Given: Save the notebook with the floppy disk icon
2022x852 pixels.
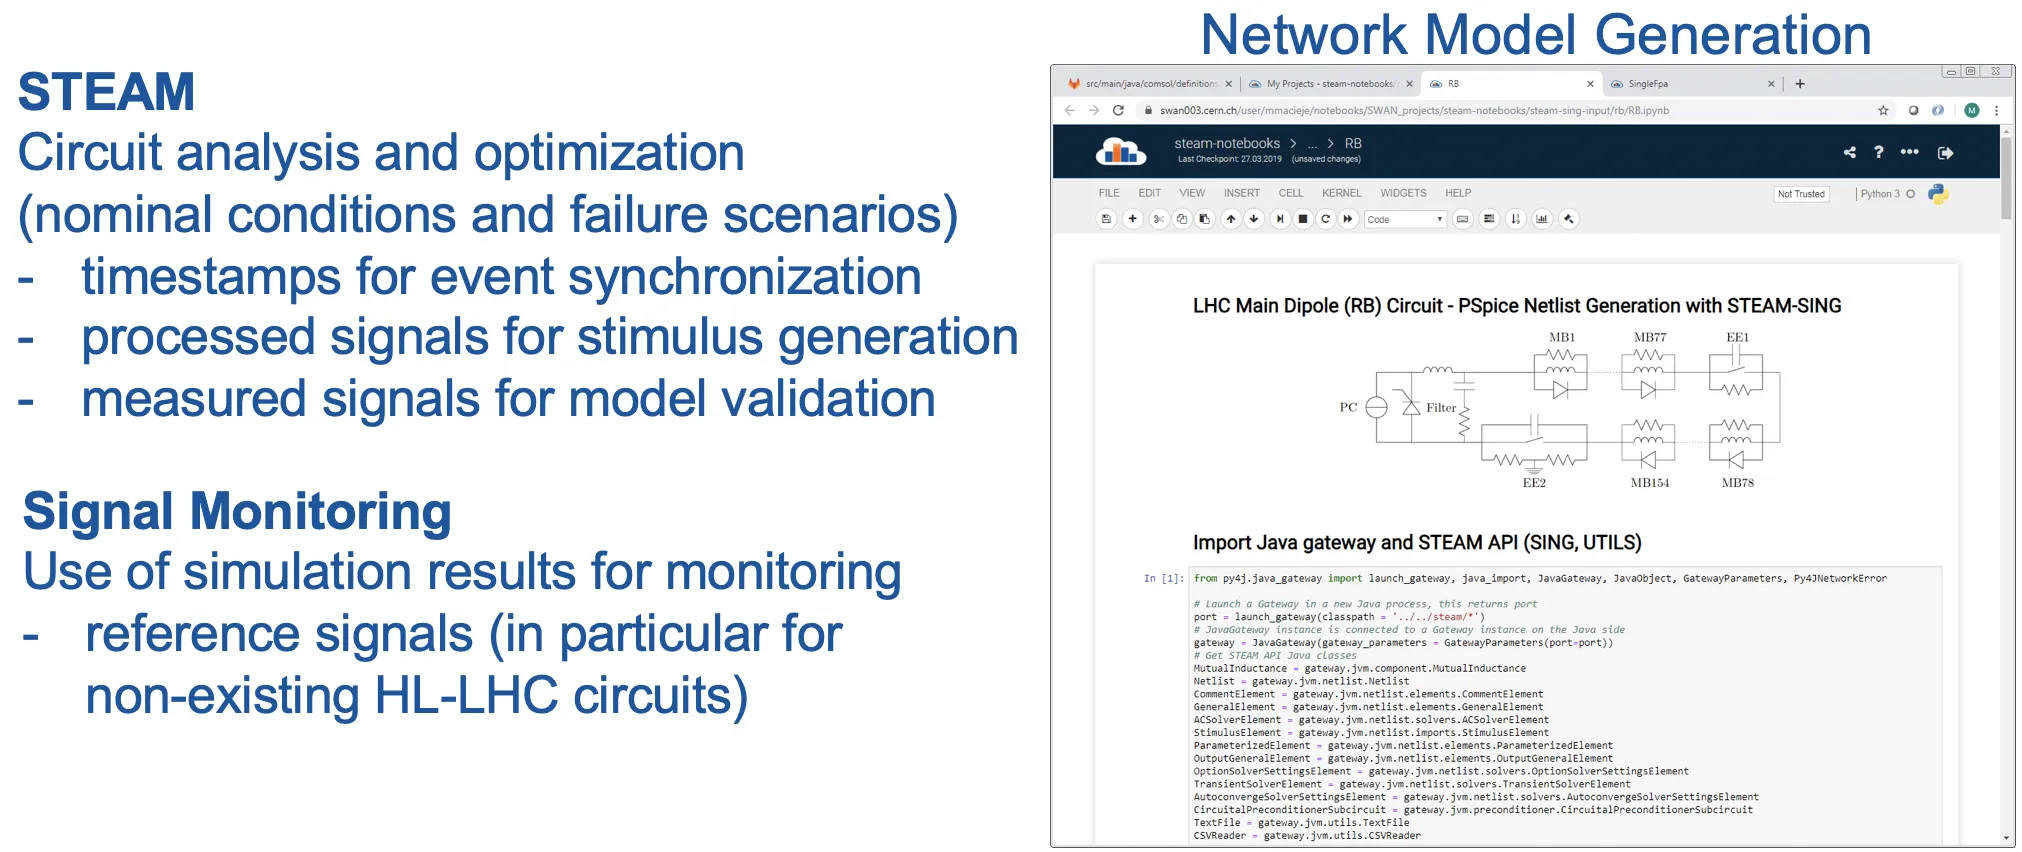Looking at the screenshot, I should click(1106, 219).
